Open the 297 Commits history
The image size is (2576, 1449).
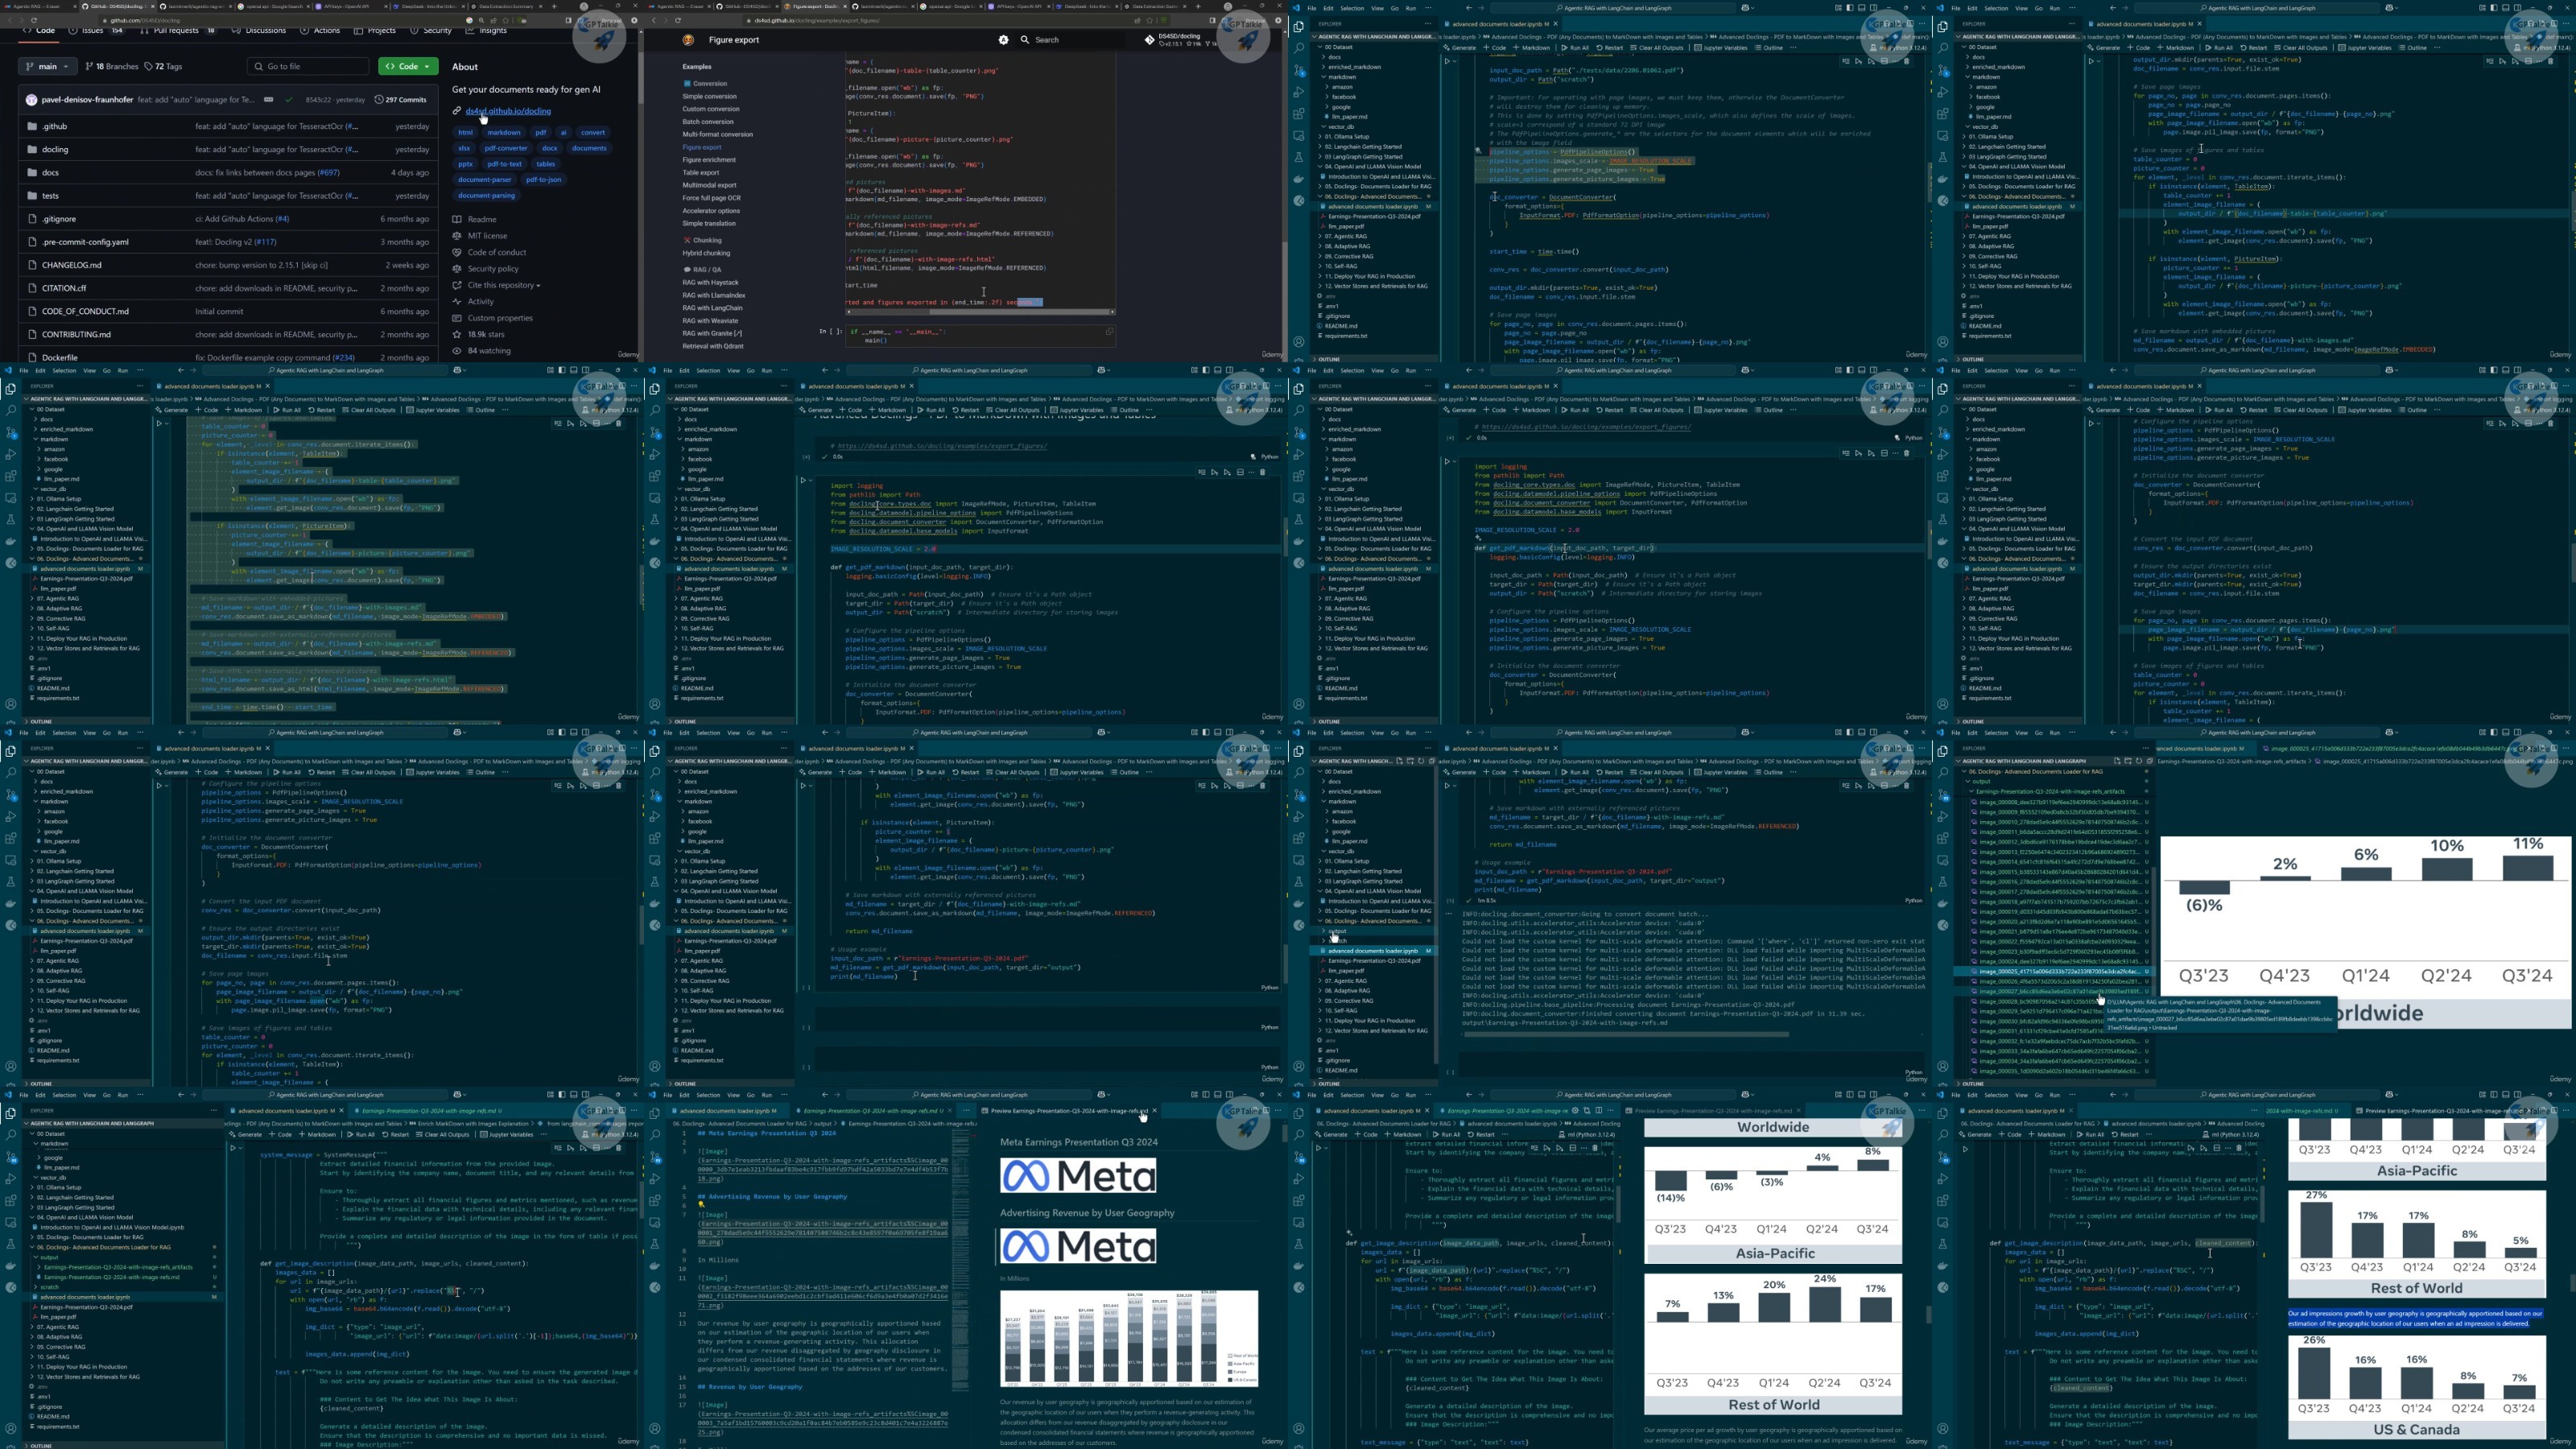(x=400, y=99)
